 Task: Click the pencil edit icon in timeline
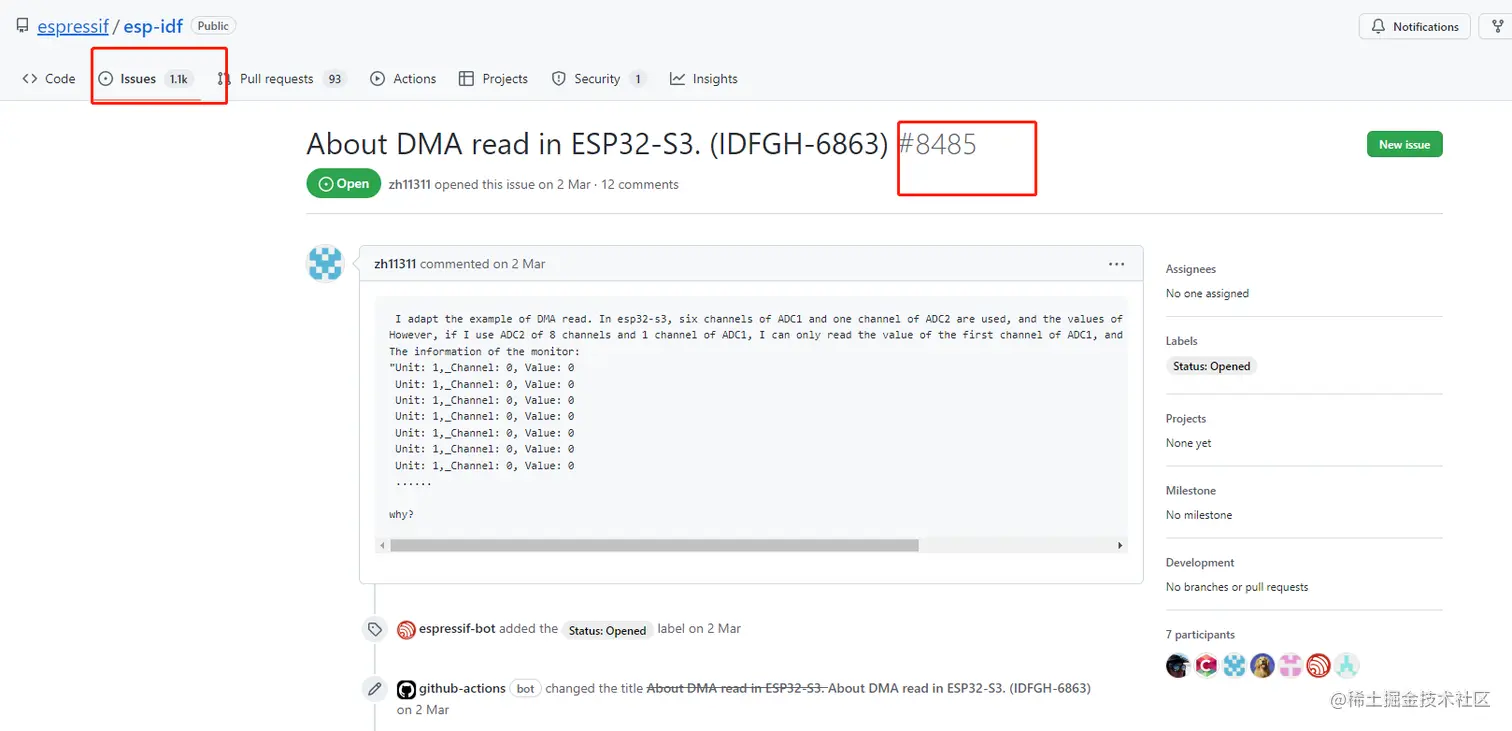[x=375, y=689]
